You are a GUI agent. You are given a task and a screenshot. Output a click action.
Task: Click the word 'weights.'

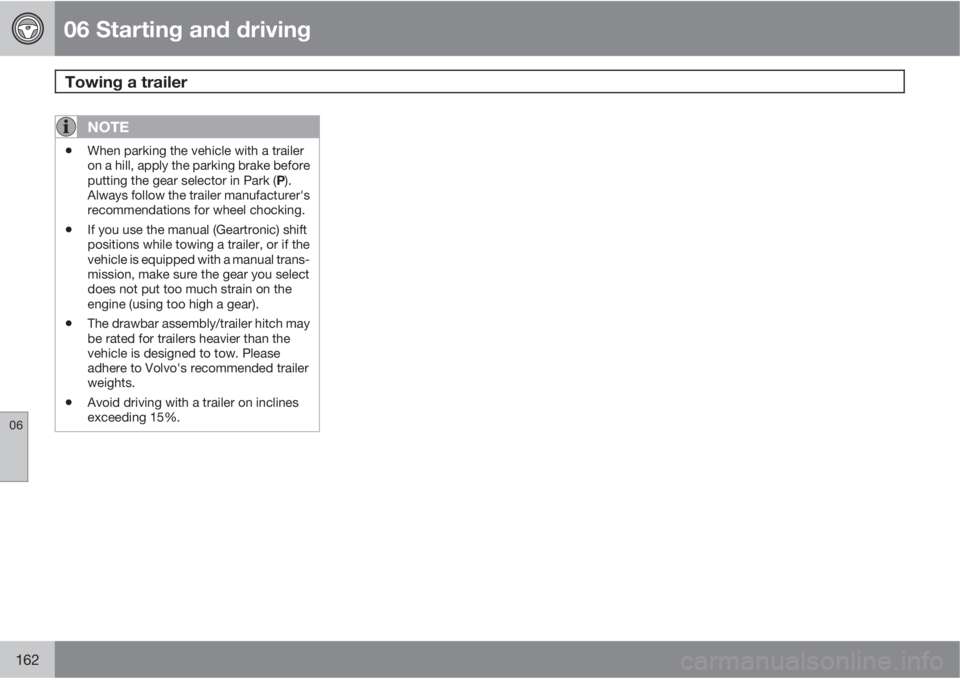(111, 383)
